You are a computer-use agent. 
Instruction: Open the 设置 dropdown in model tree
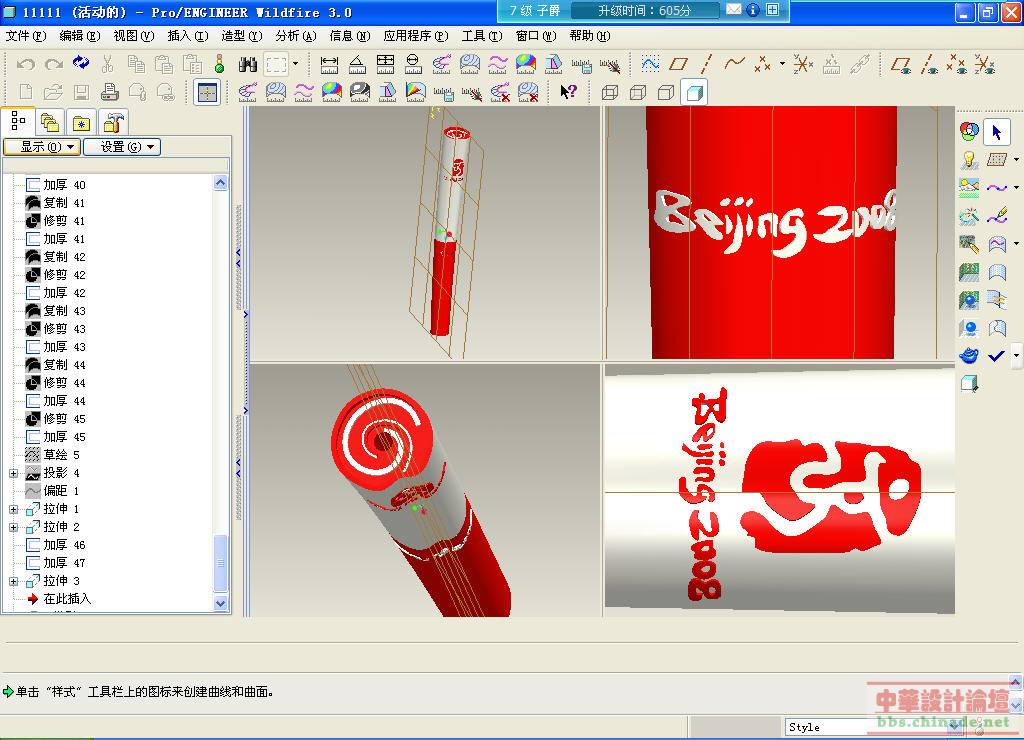122,147
